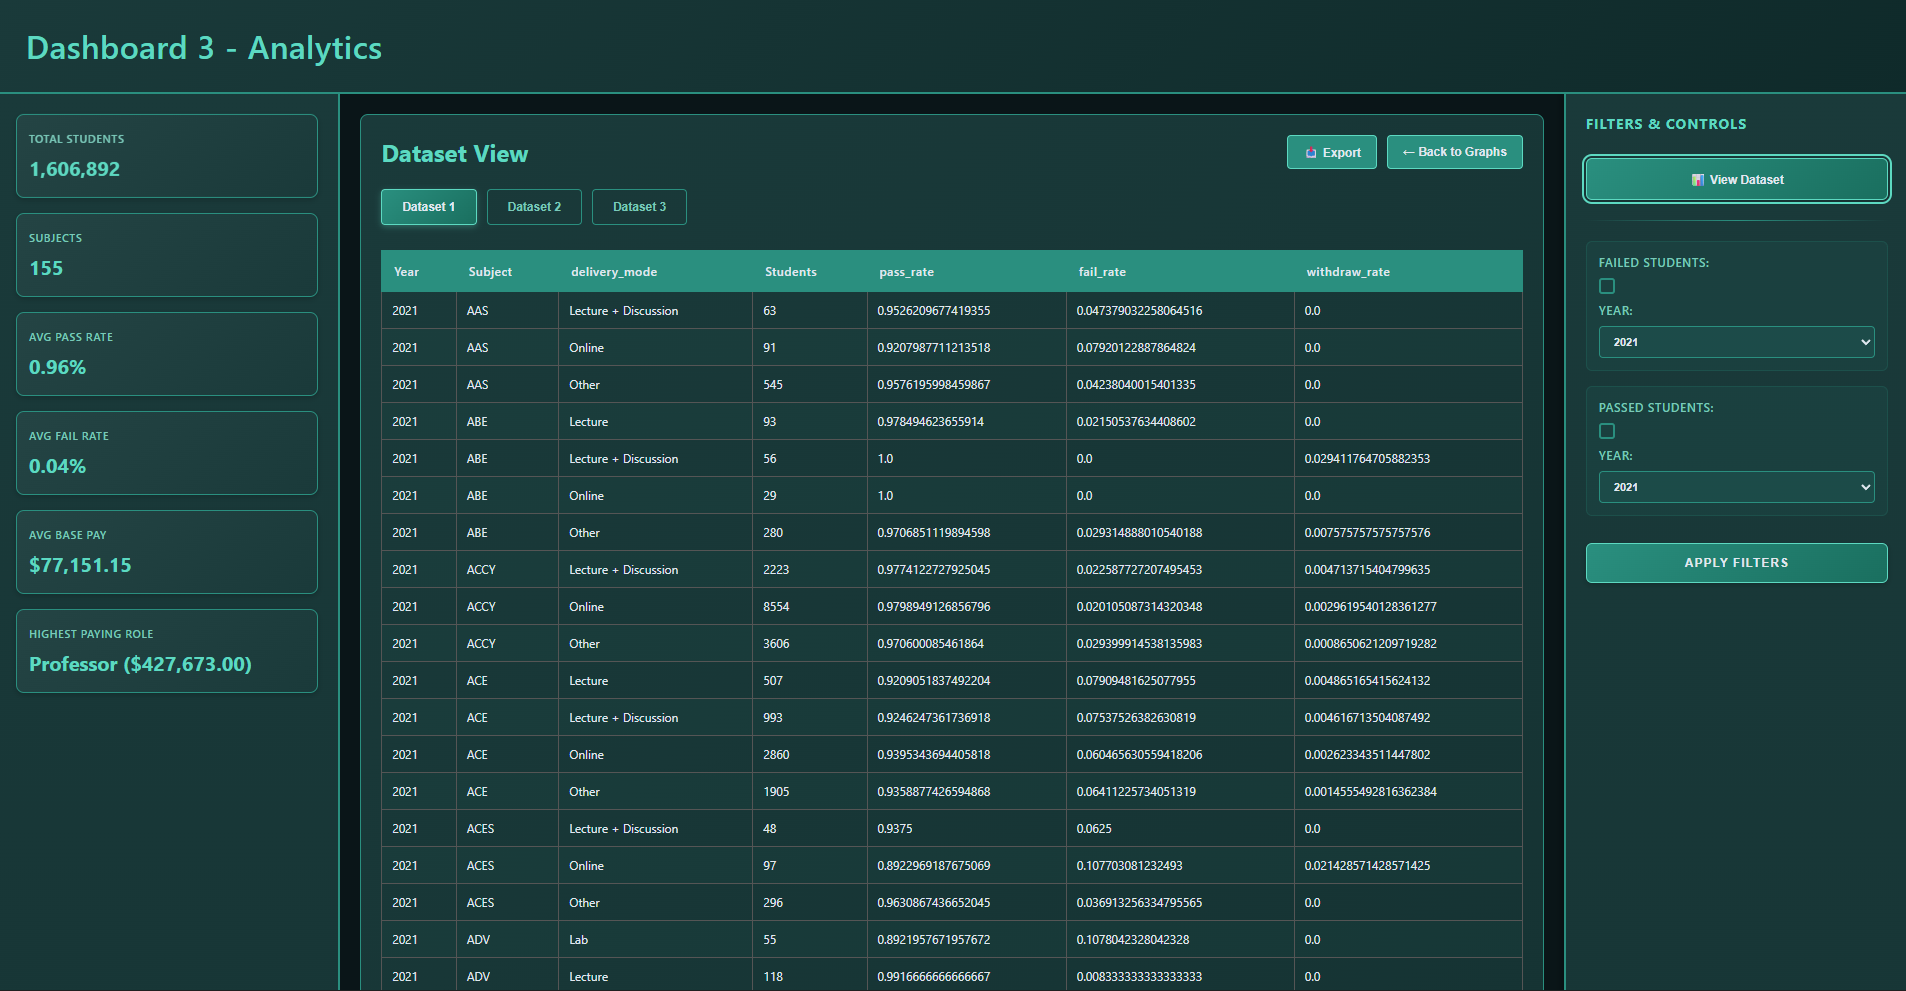Enable the Passed Students checkbox
1906x991 pixels.
coord(1607,431)
